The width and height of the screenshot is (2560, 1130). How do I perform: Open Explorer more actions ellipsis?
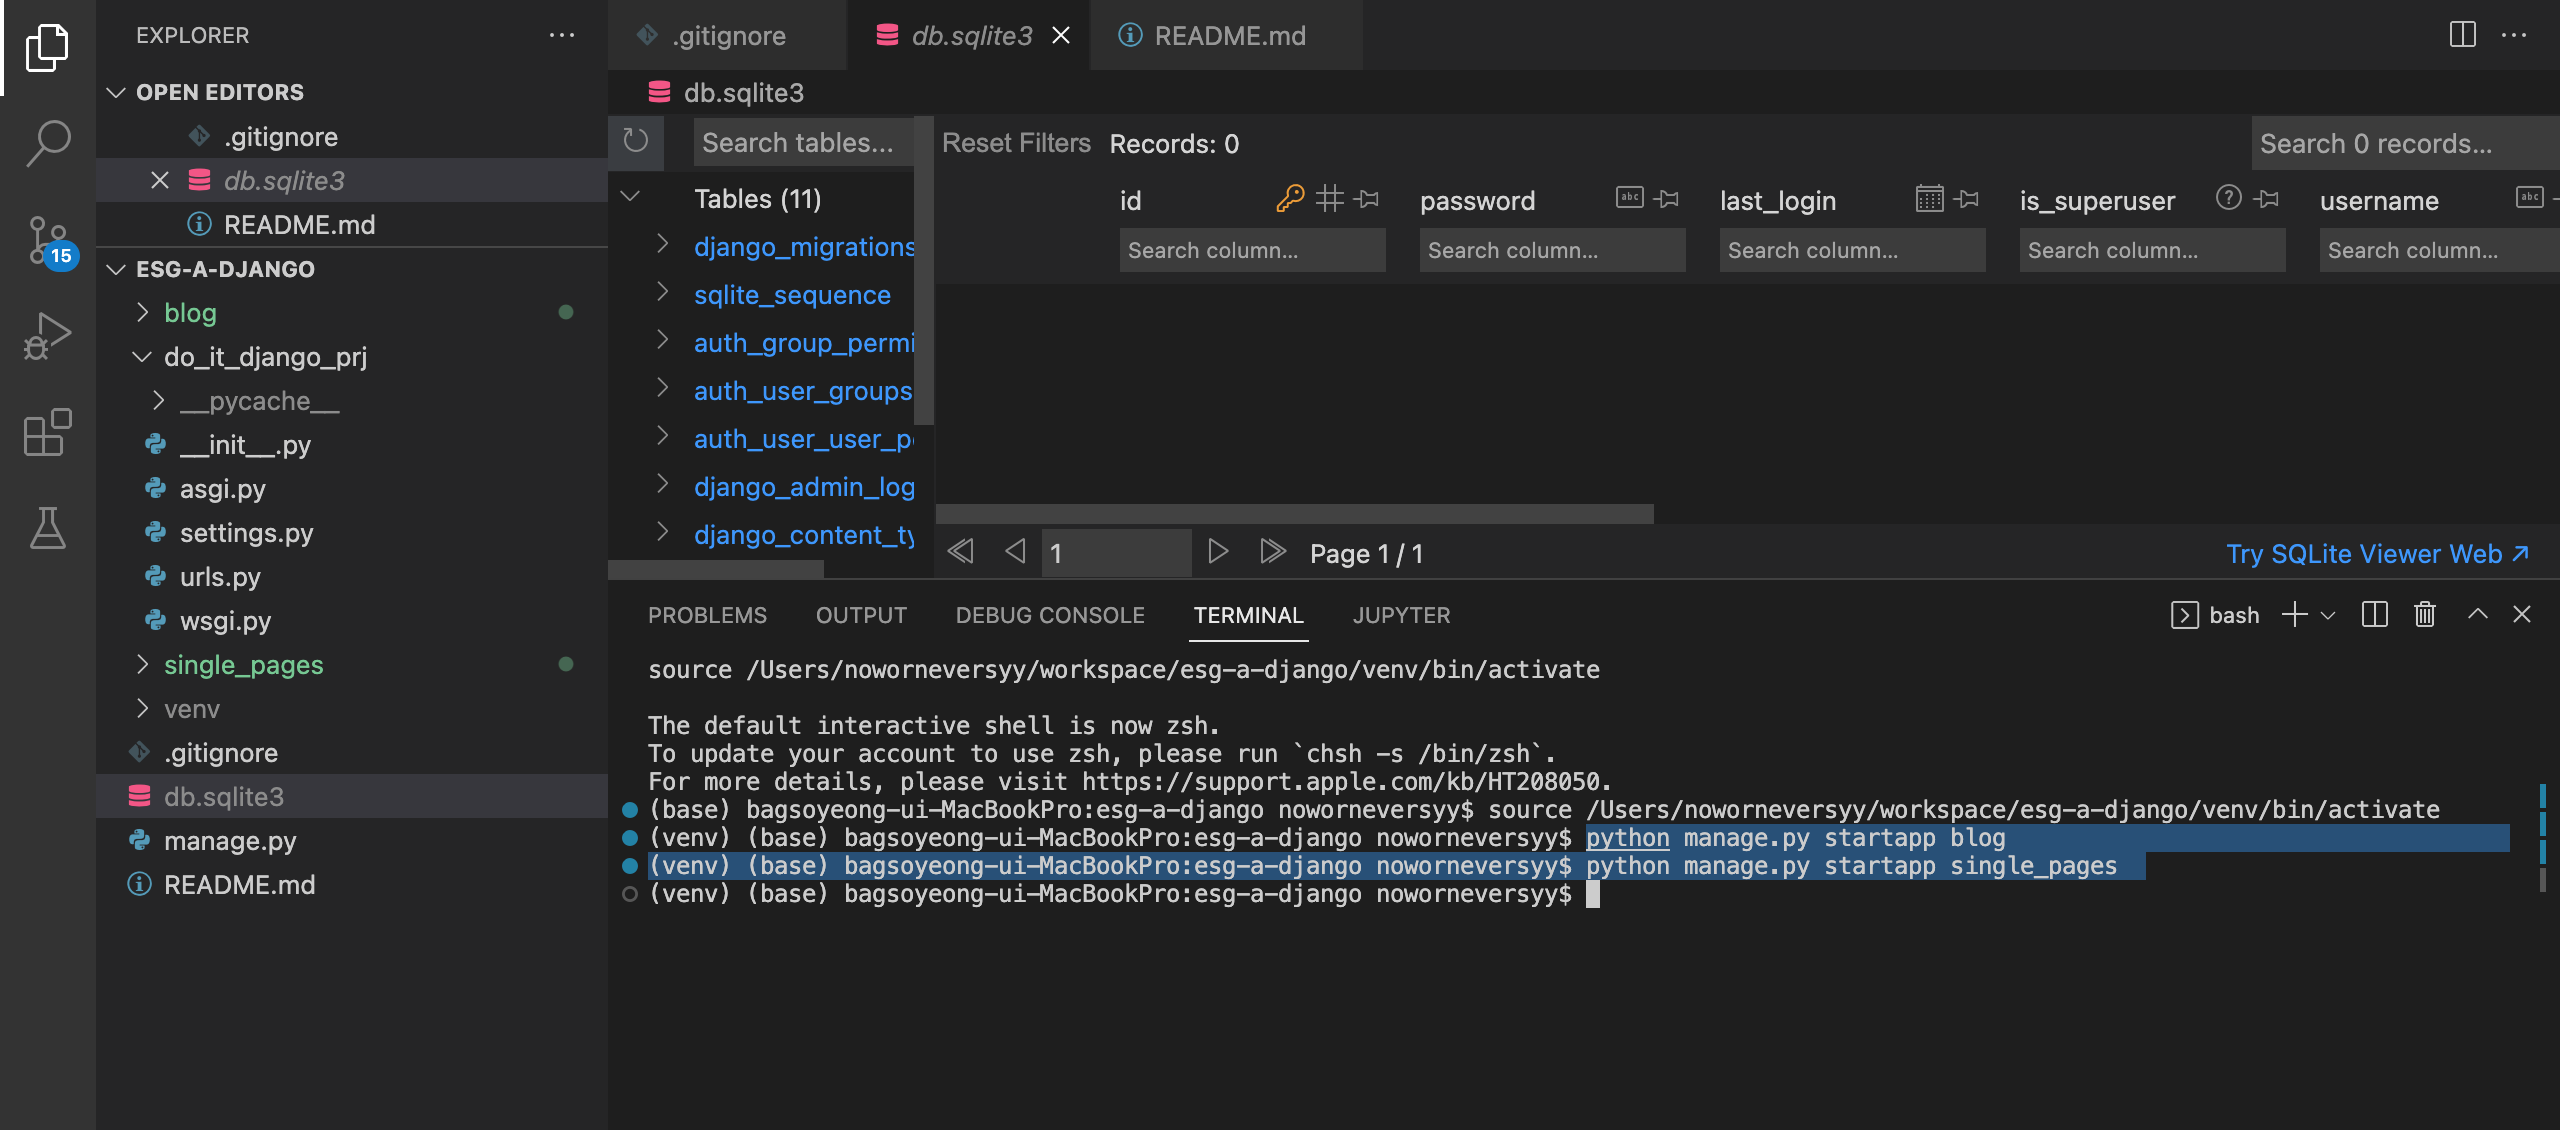[562, 35]
